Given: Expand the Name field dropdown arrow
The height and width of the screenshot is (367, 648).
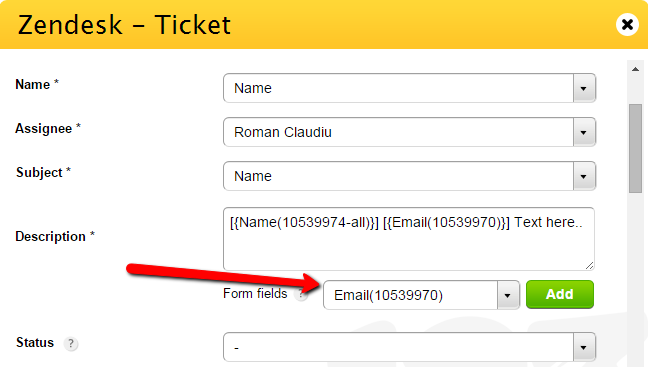Looking at the screenshot, I should coord(584,88).
